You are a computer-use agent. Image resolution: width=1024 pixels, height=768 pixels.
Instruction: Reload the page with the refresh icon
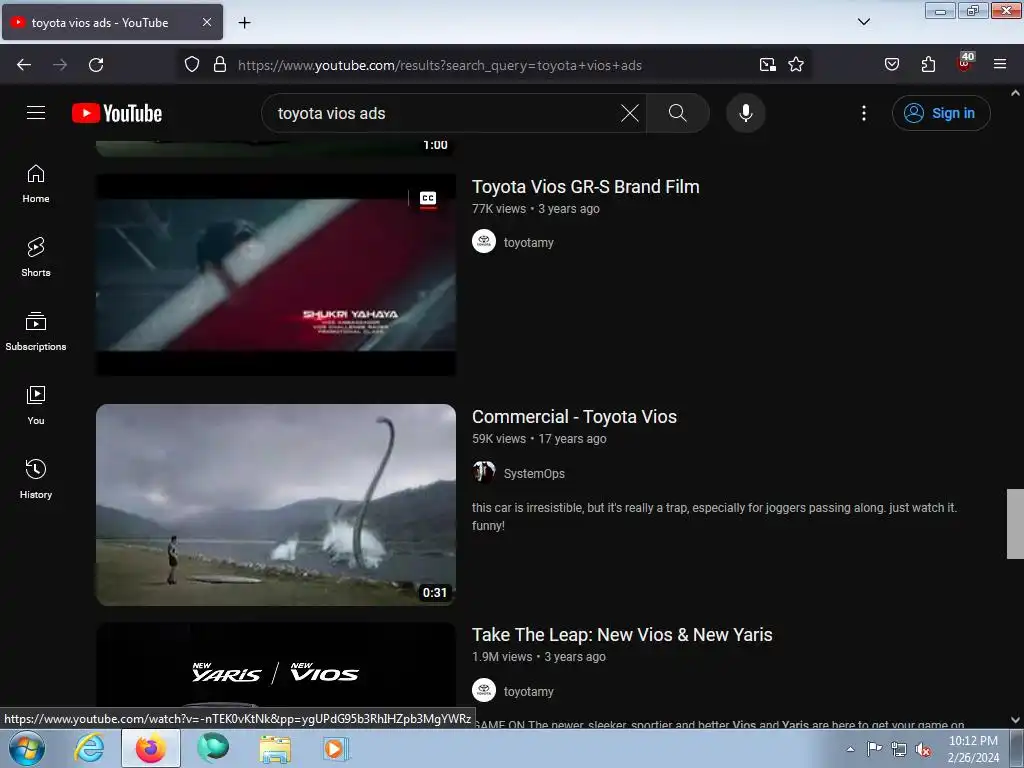[x=96, y=65]
